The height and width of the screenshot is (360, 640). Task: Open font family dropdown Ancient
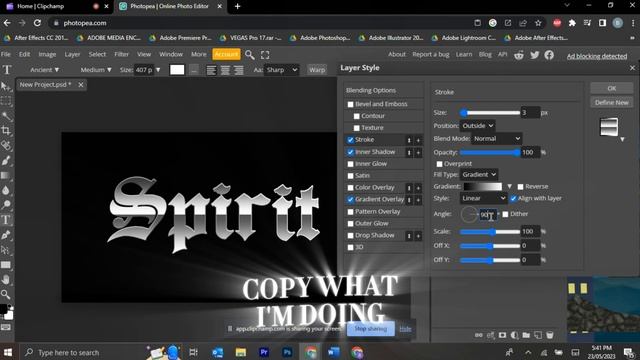pos(44,70)
